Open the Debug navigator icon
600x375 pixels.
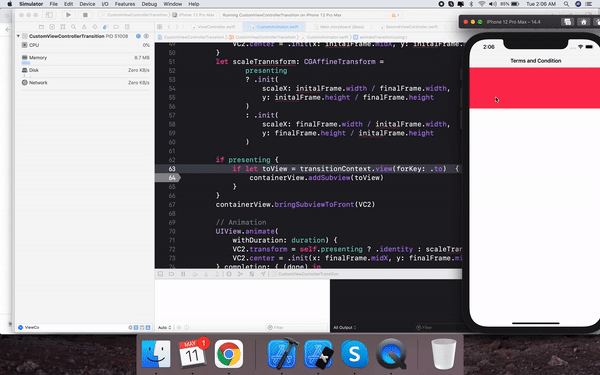(105, 27)
